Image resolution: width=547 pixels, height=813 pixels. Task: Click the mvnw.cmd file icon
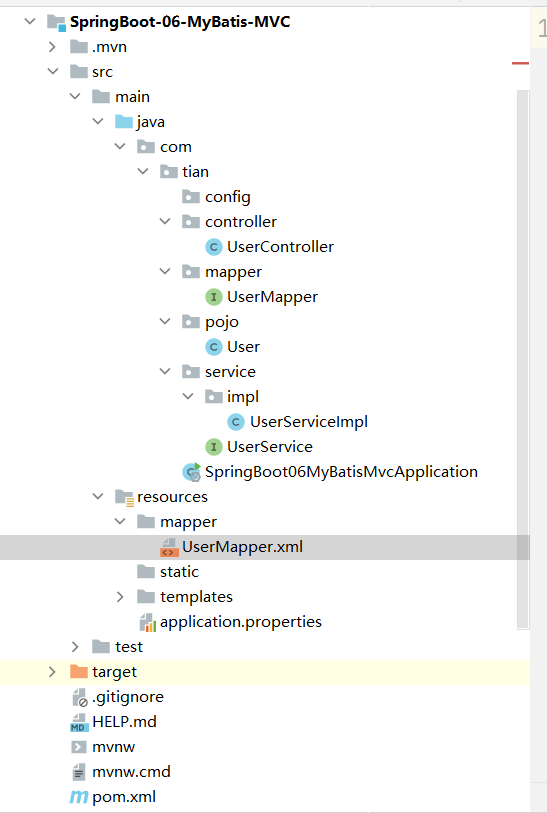(x=79, y=772)
